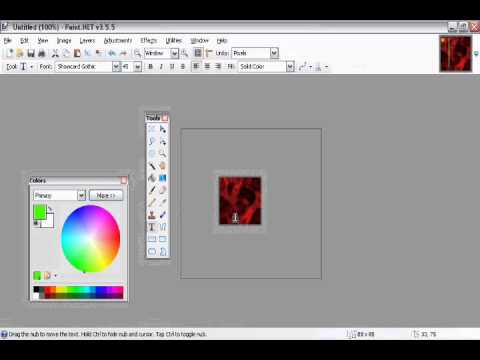Select the Text tool in Tools window
Screen dimensions: 480x360
152,227
